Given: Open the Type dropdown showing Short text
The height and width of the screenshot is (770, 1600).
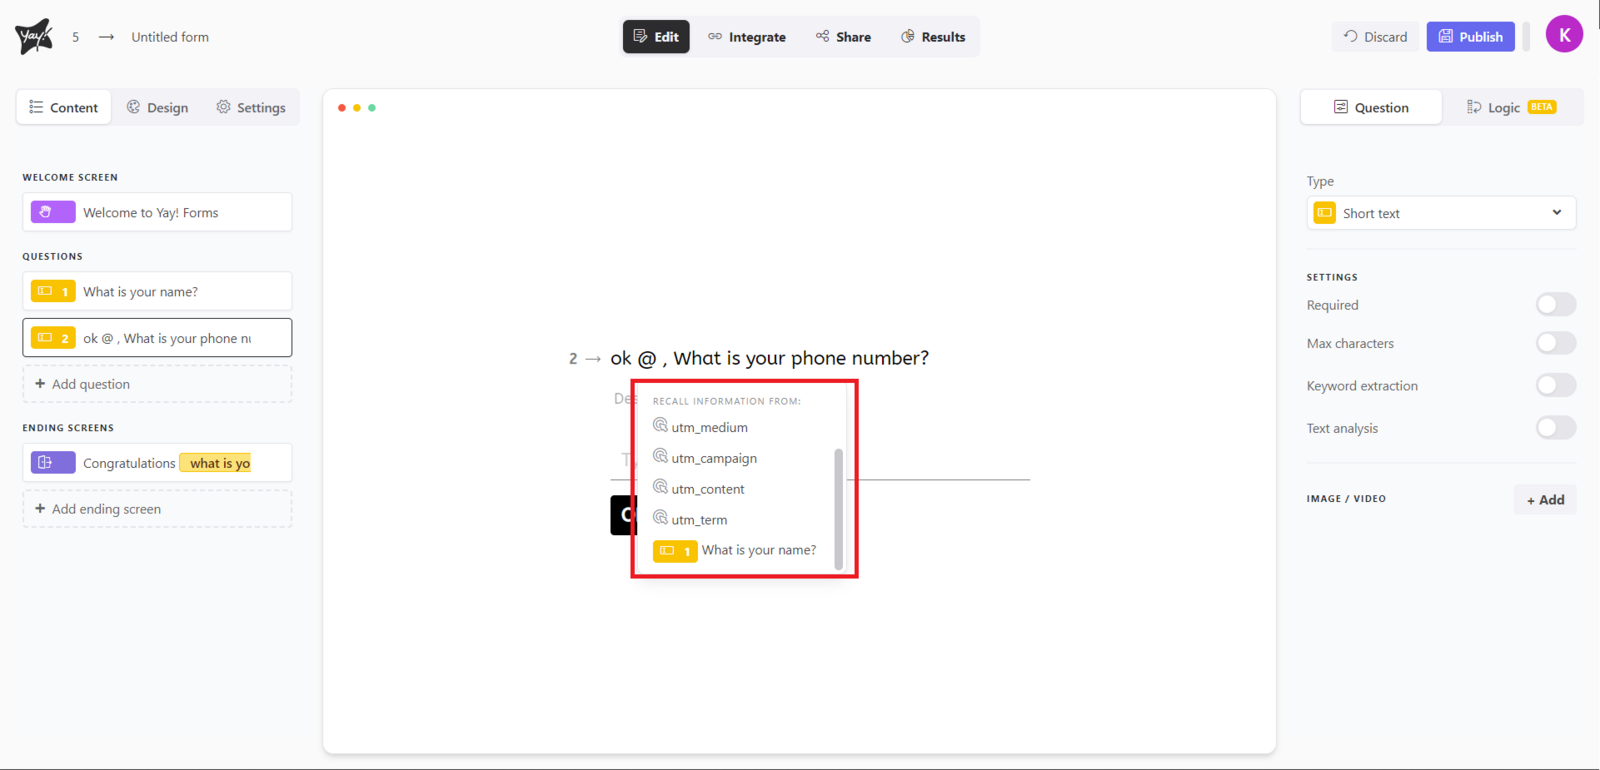Looking at the screenshot, I should [1440, 213].
